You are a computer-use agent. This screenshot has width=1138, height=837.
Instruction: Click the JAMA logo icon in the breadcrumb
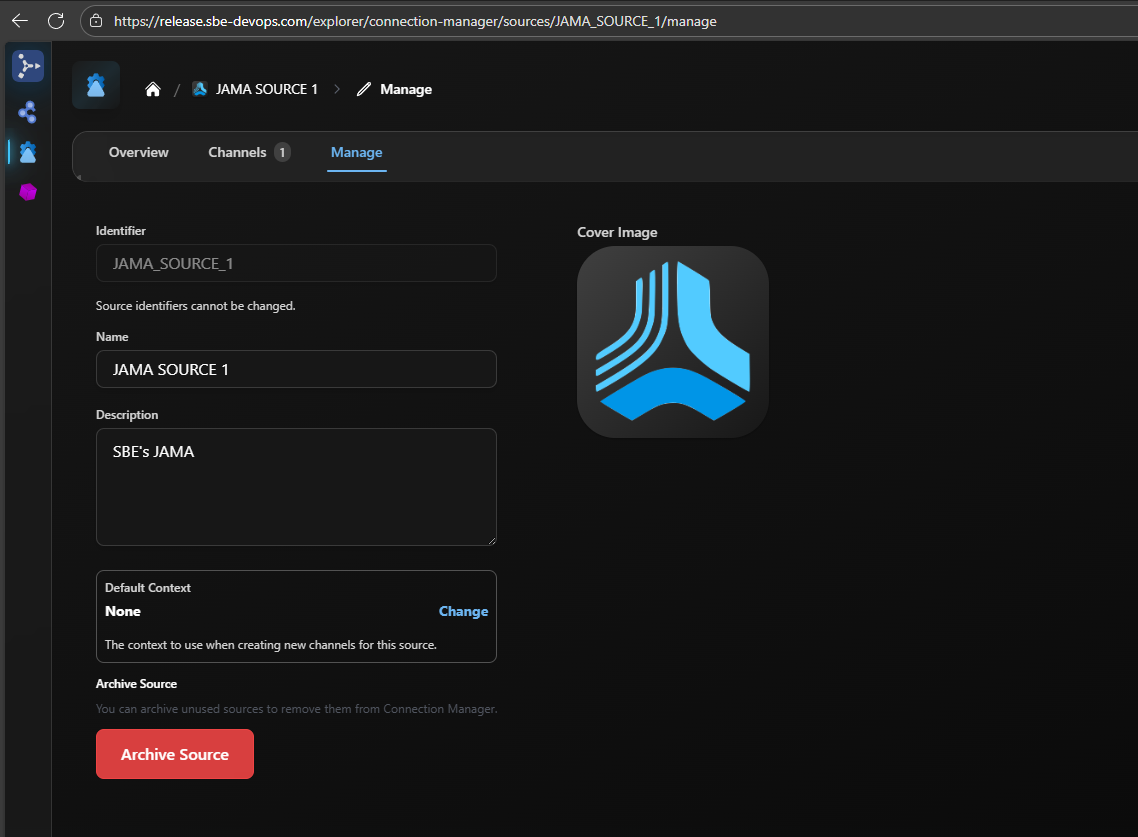(200, 89)
